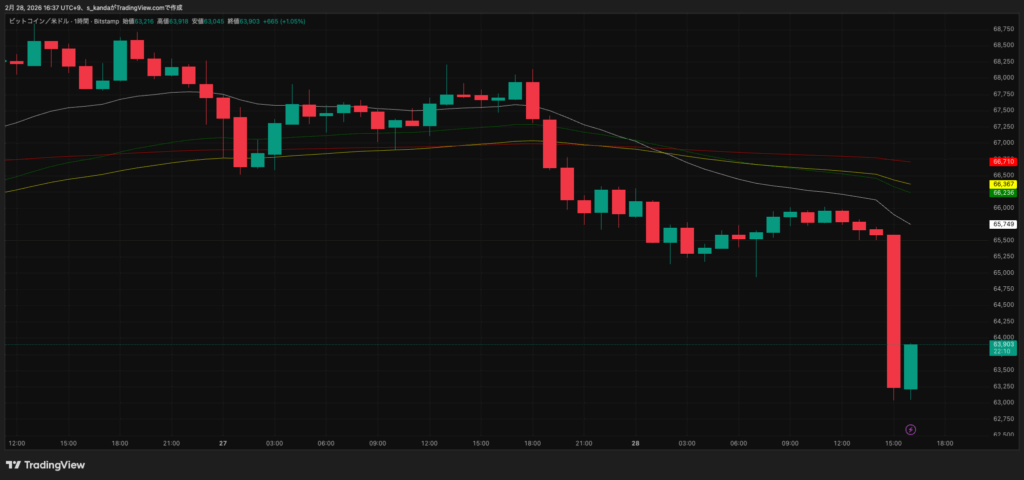Click the current price 63,903 label
The width and height of the screenshot is (1024, 480).
pyautogui.click(x=1003, y=344)
